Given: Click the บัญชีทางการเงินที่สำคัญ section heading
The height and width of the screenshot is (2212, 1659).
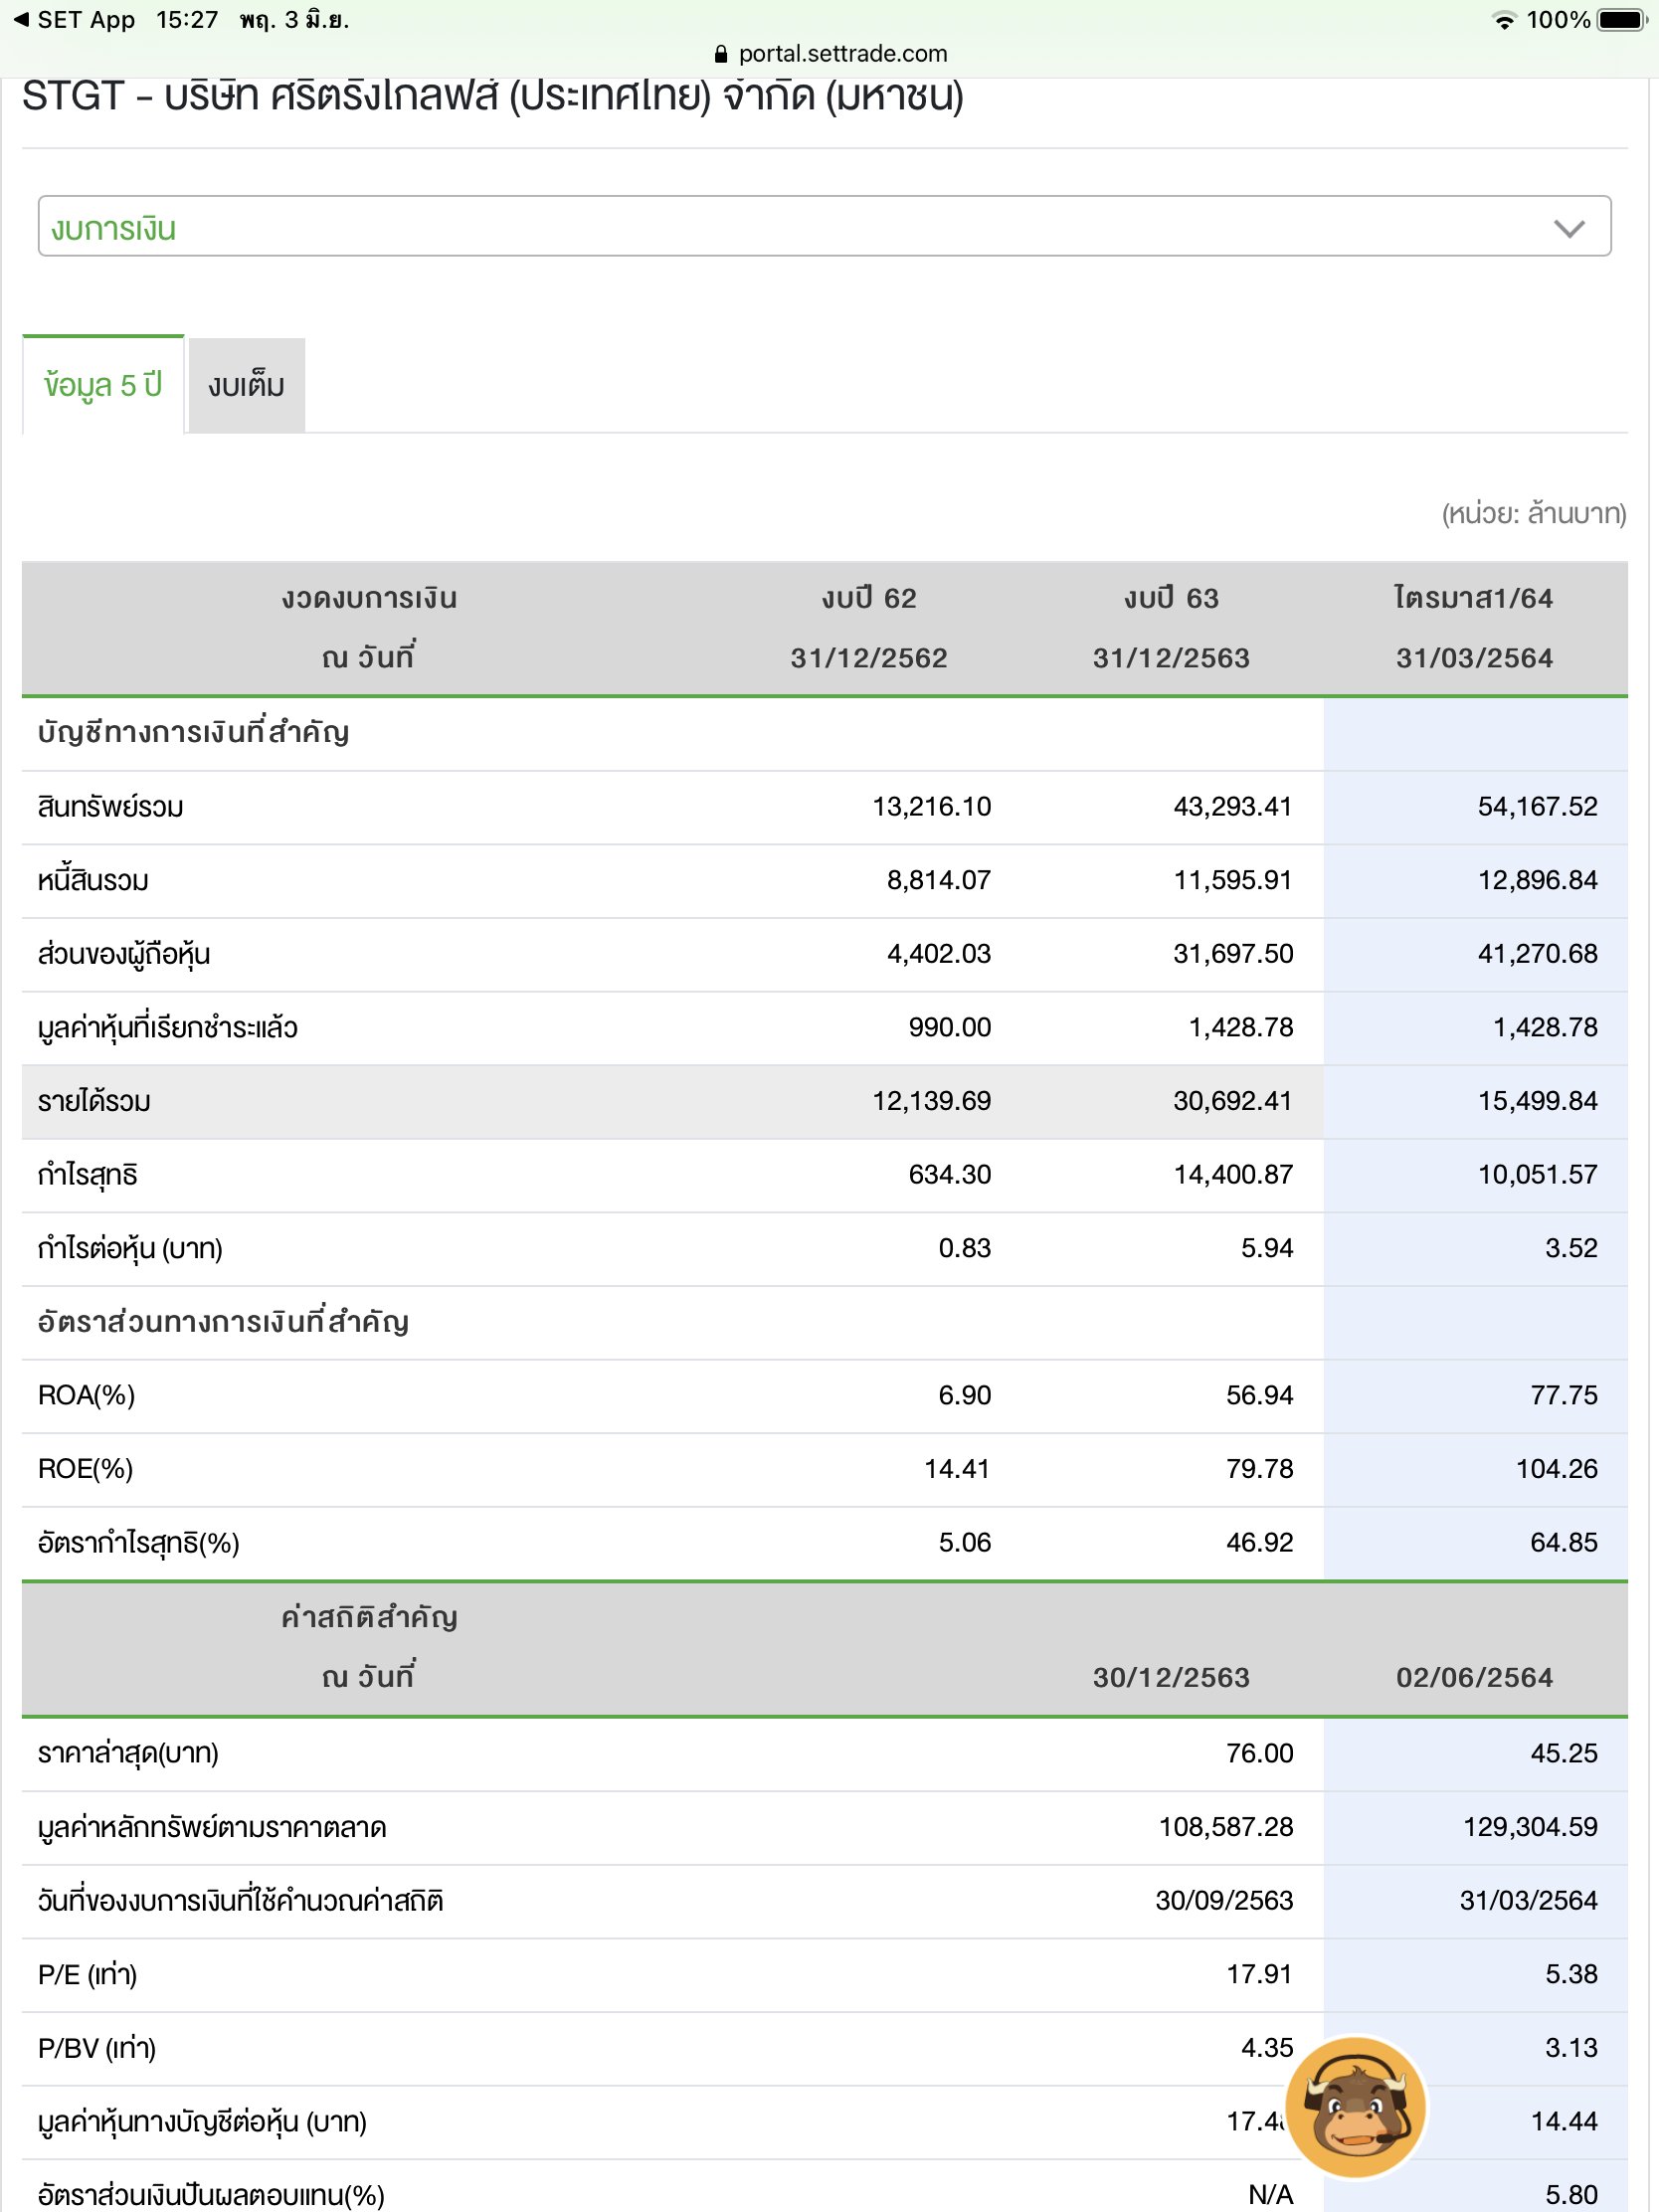Looking at the screenshot, I should pyautogui.click(x=194, y=733).
